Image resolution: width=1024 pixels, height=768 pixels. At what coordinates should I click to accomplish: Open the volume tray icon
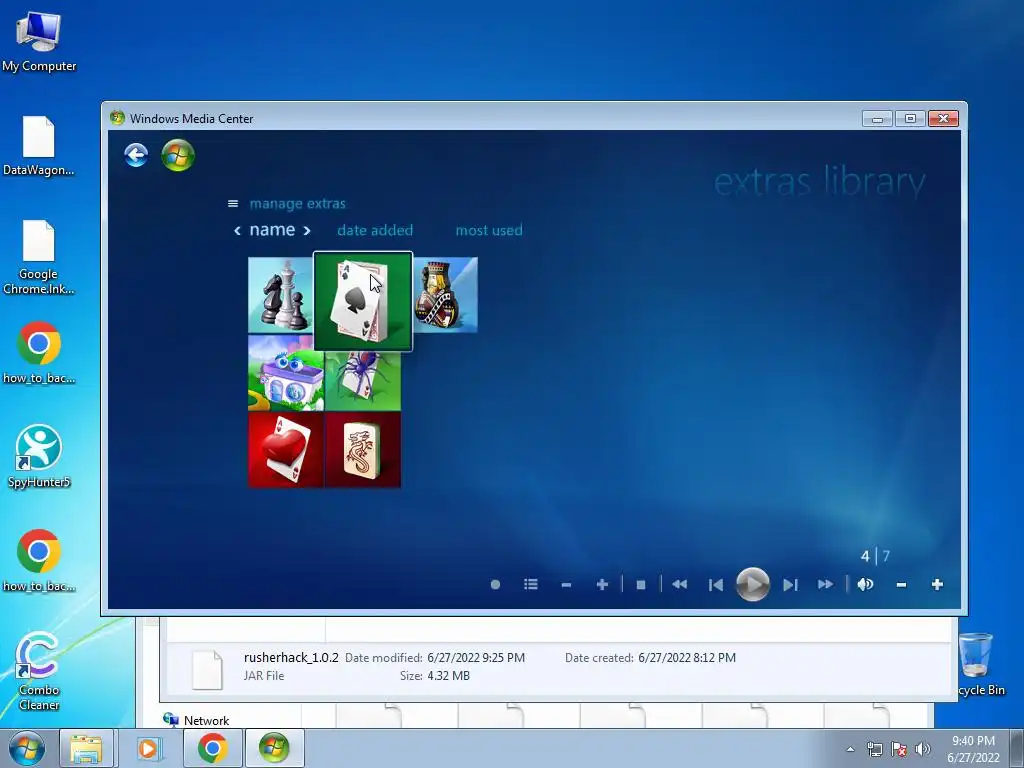923,749
